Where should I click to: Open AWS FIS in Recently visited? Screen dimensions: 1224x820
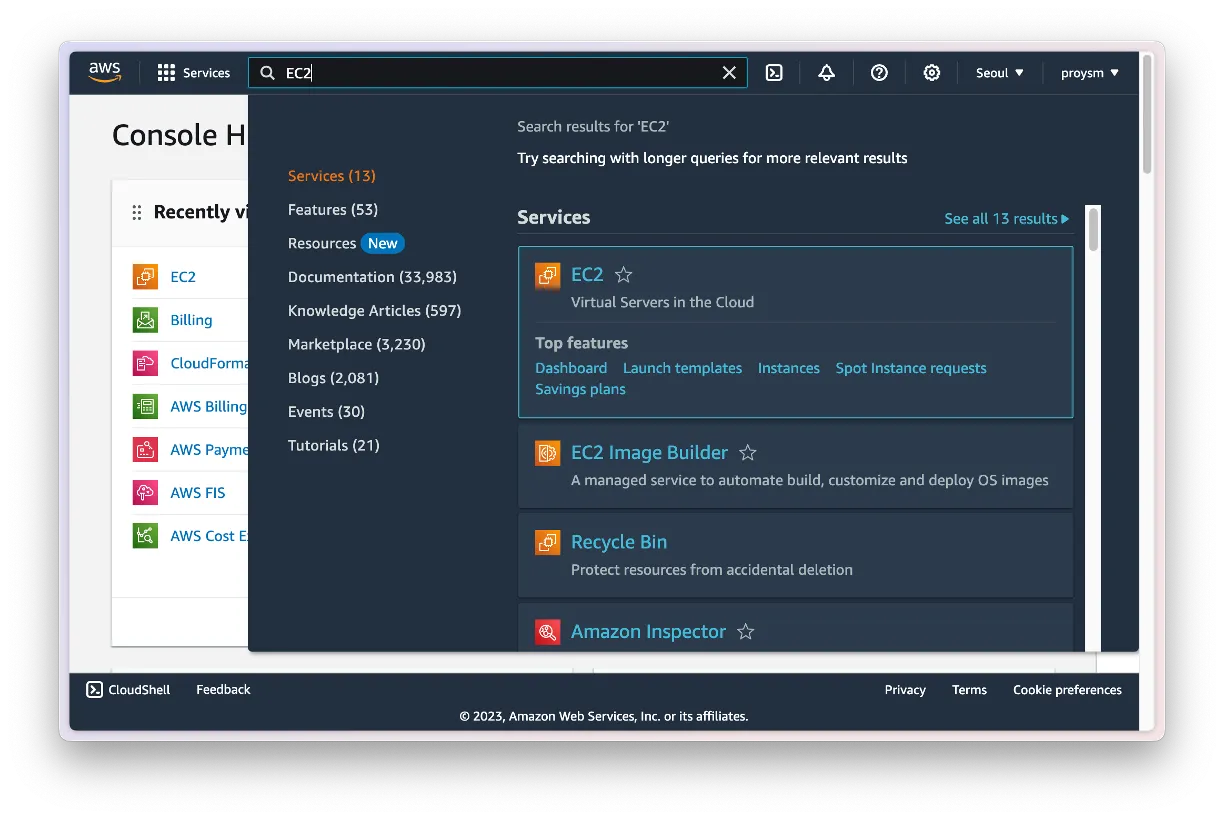click(198, 493)
